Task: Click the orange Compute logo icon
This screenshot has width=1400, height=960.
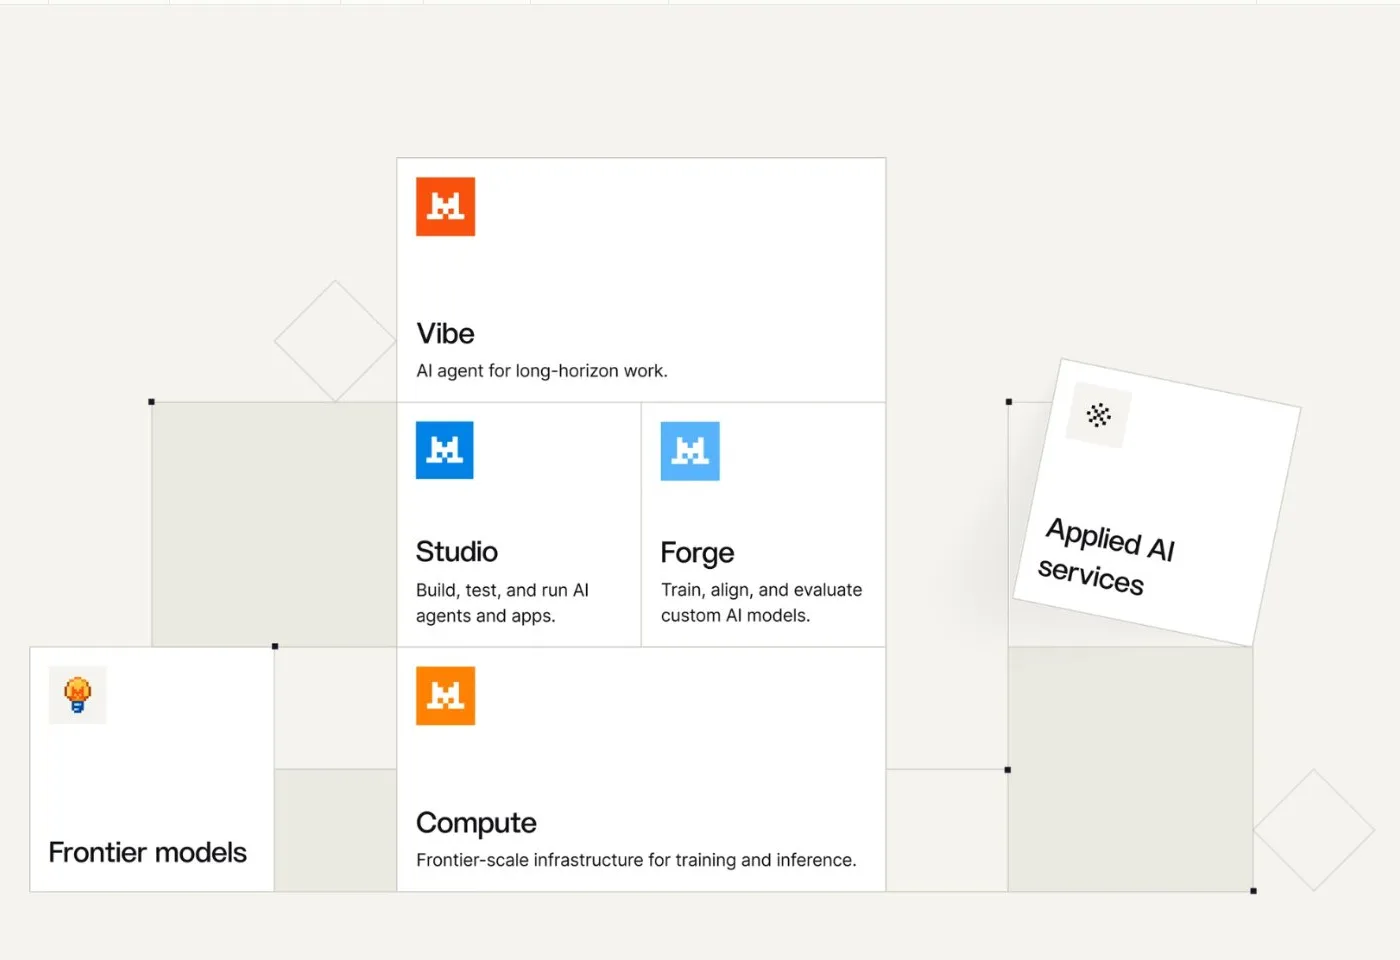Action: (x=445, y=695)
